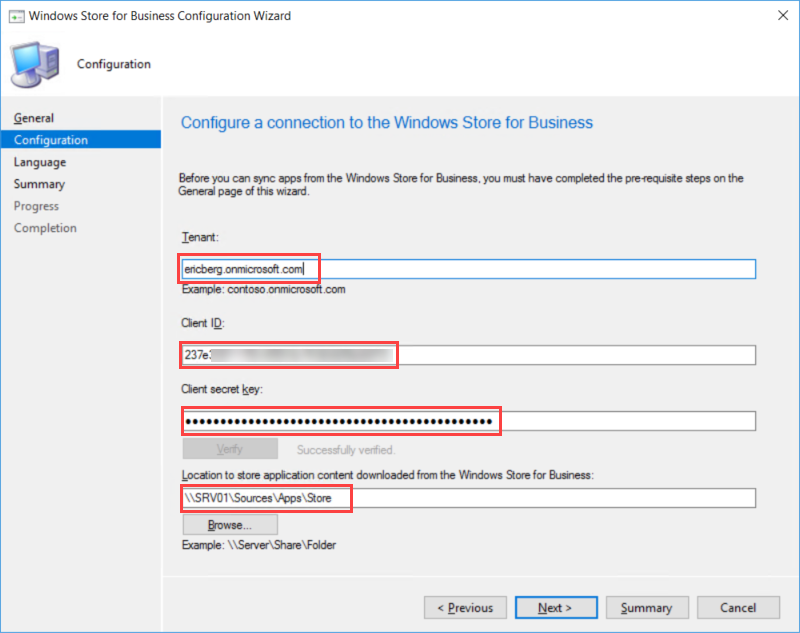800x633 pixels.
Task: Open the Browse... folder picker
Action: point(229,524)
